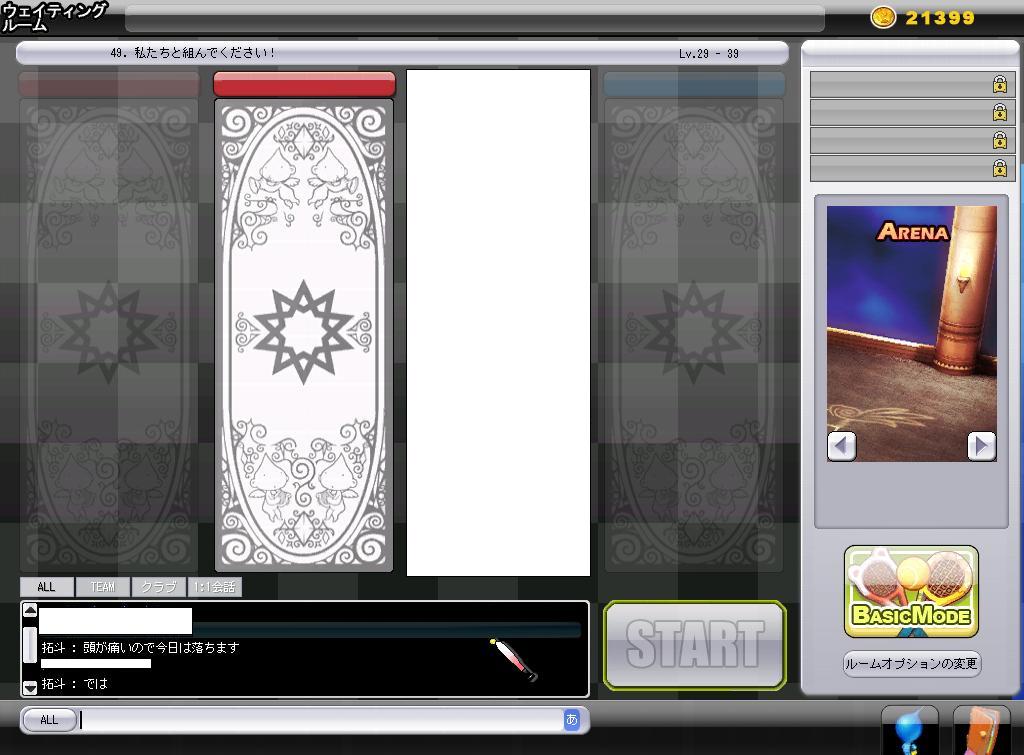
Task: Click the chat message input field
Action: click(320, 720)
